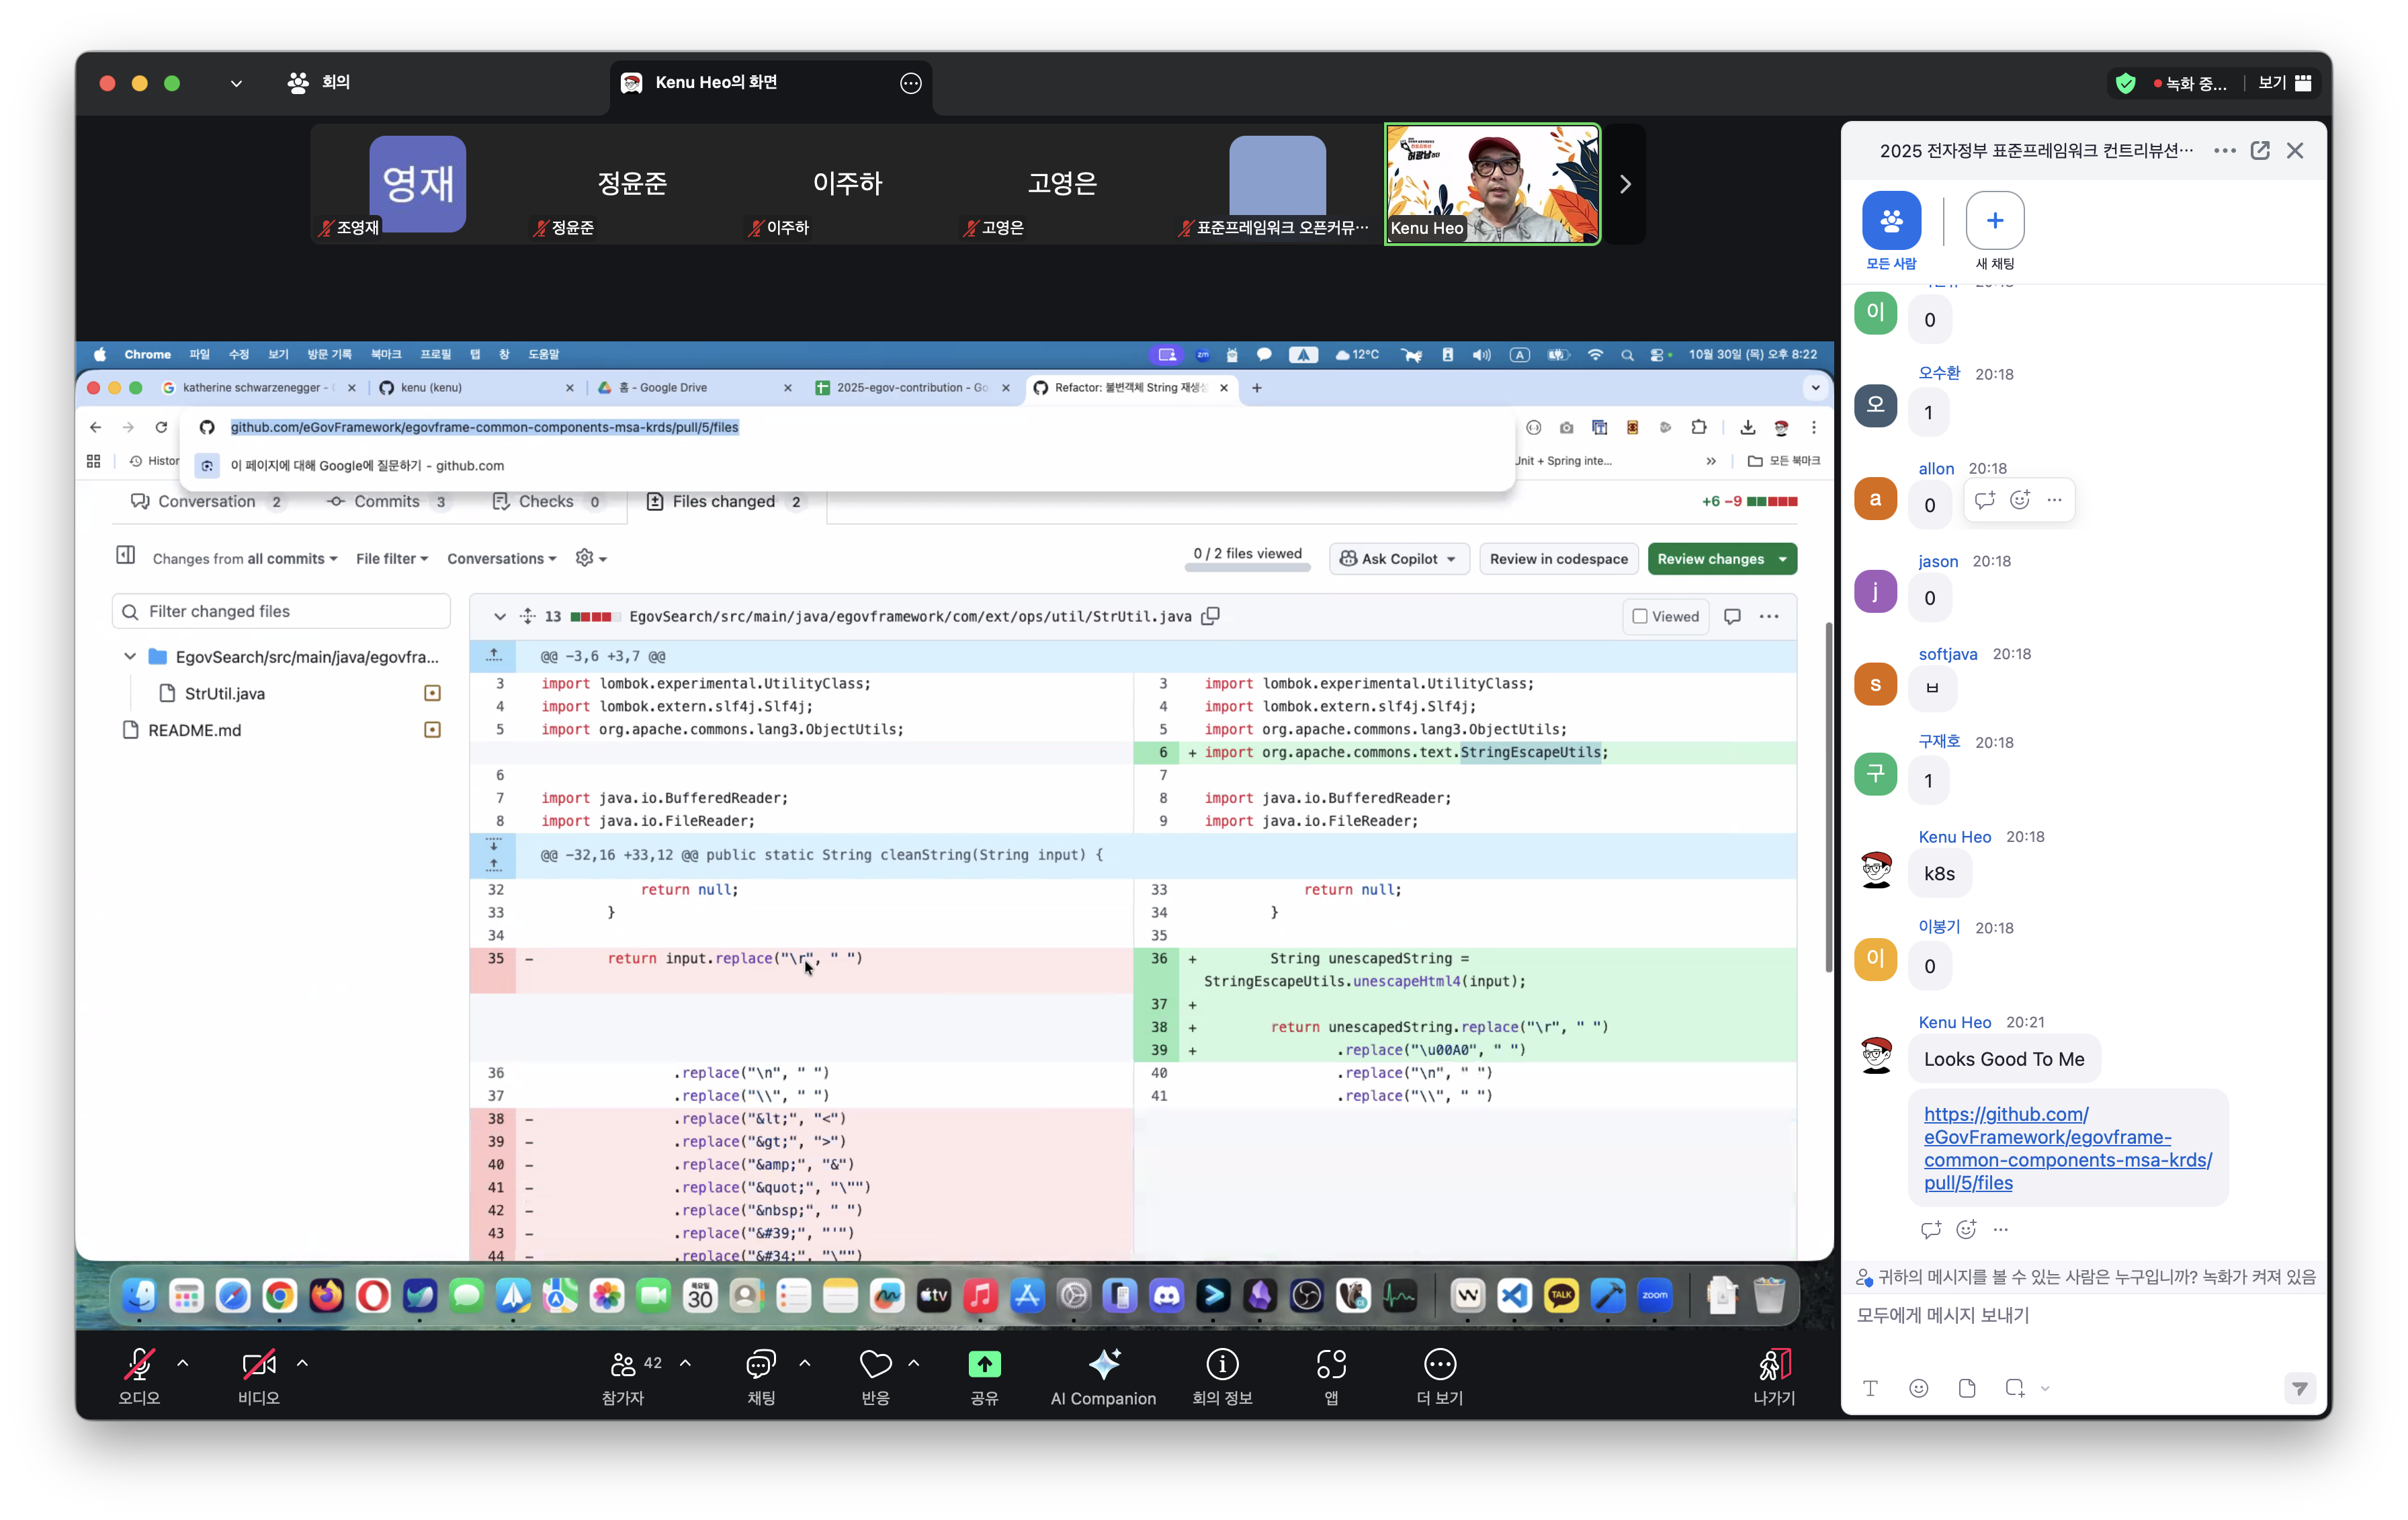Image resolution: width=2408 pixels, height=1520 pixels.
Task: Expand video options arrow next to 비디오
Action: [x=302, y=1362]
